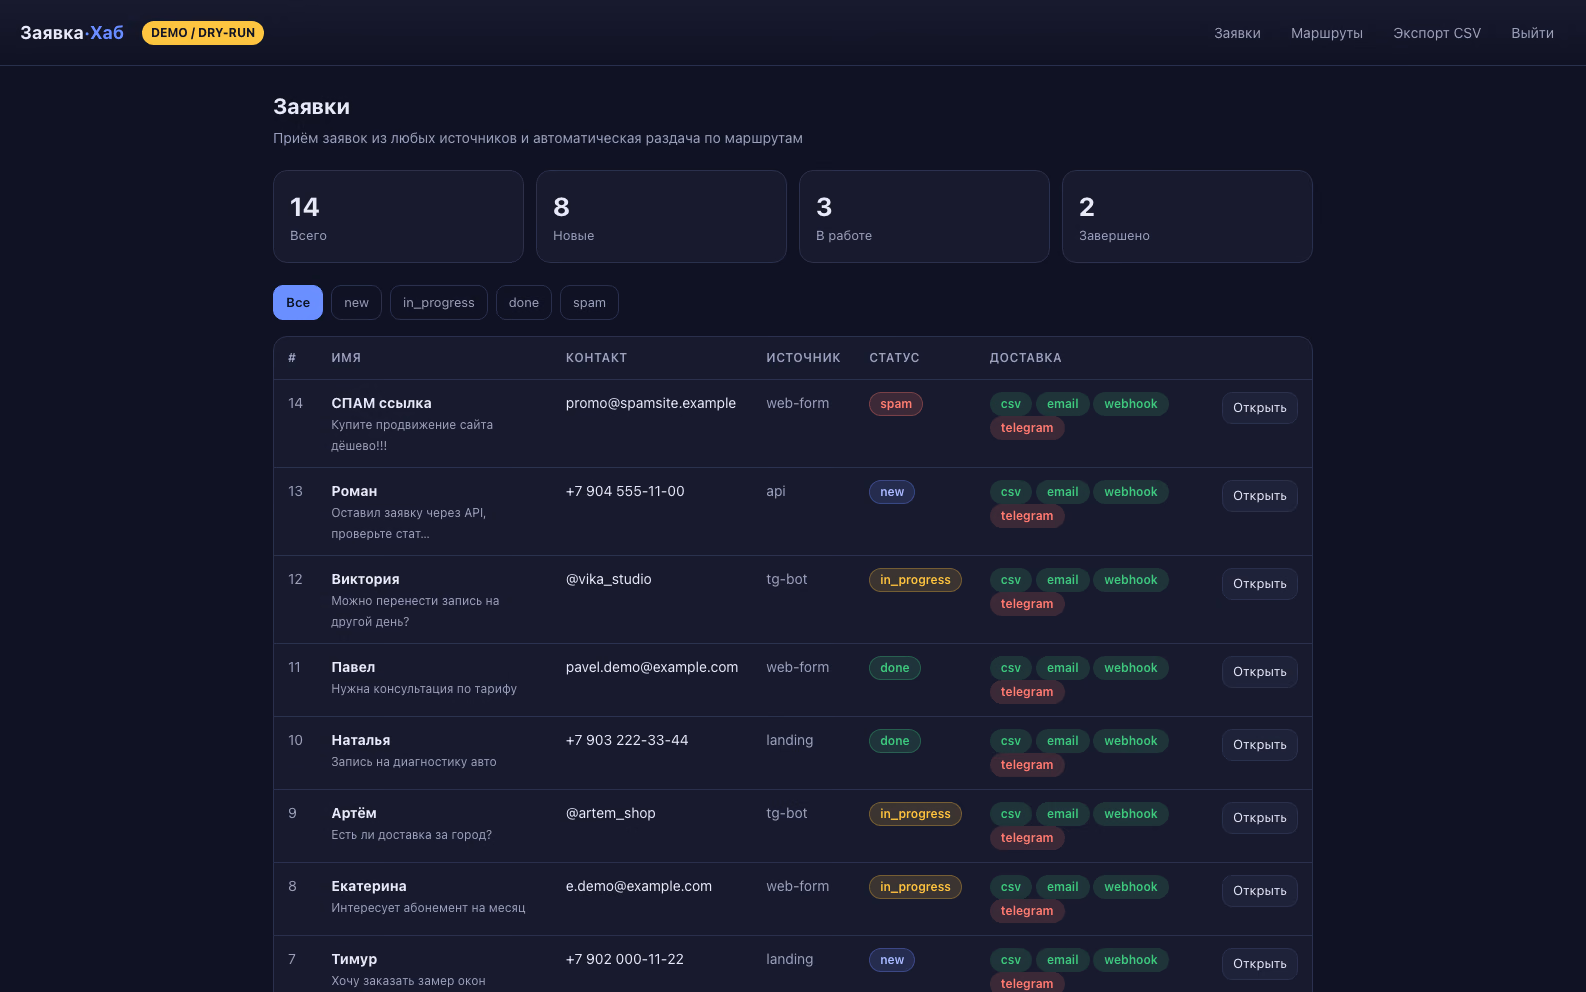Click the В работе 3 stat card
The image size is (1586, 992).
click(924, 217)
